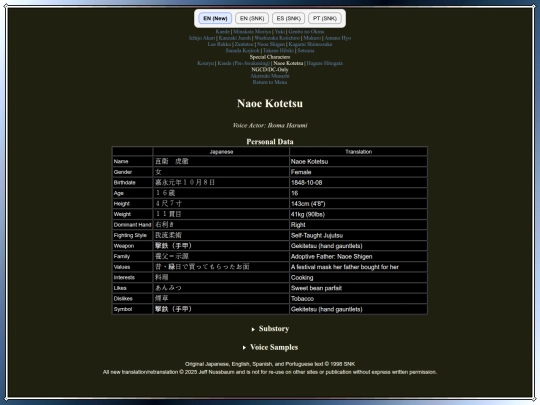The width and height of the screenshot is (540, 405).
Task: Expand the Voice Samples section
Action: [x=270, y=347]
